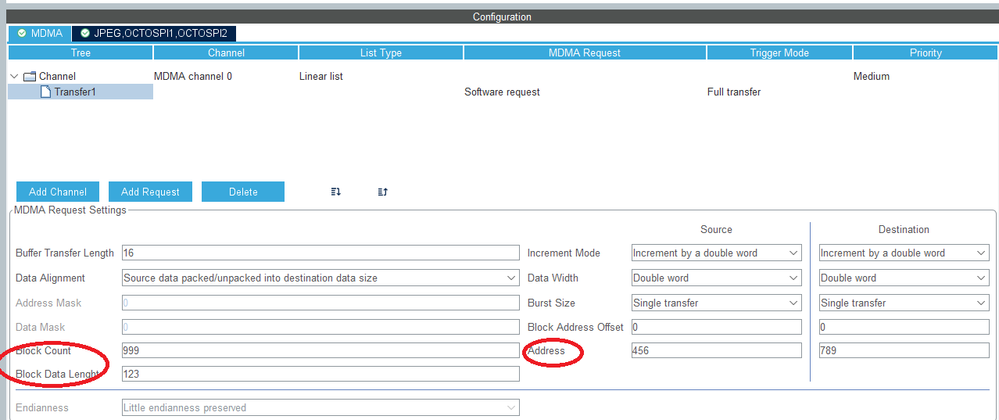Open the Data Alignment dropdown
The height and width of the screenshot is (420, 999).
(x=320, y=278)
